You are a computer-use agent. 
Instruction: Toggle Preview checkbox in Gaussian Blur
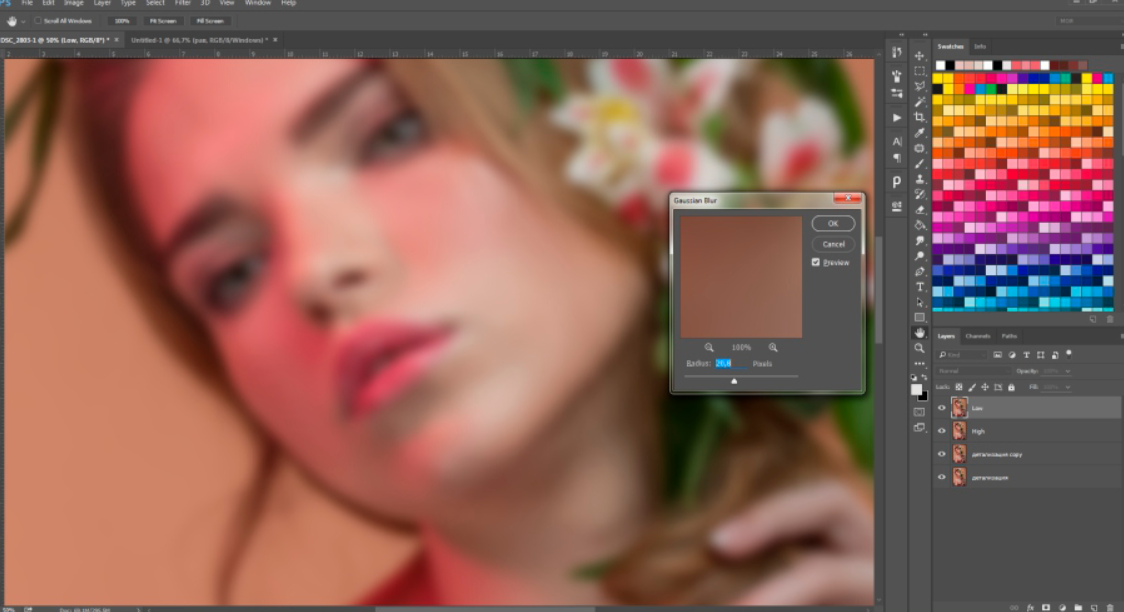(x=816, y=262)
